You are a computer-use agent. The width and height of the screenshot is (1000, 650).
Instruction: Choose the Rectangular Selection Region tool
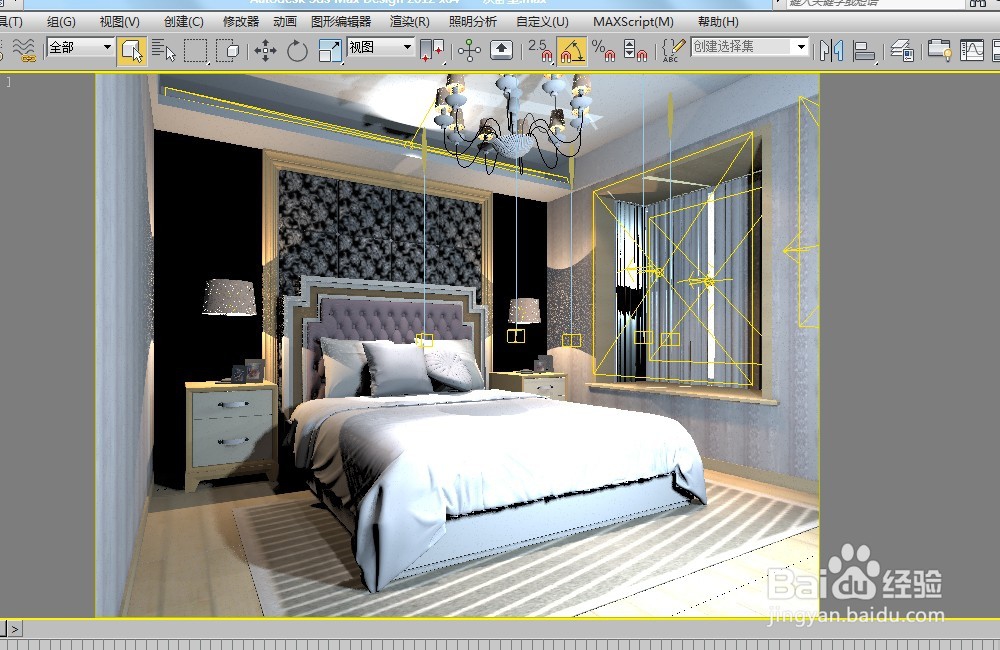pos(196,50)
